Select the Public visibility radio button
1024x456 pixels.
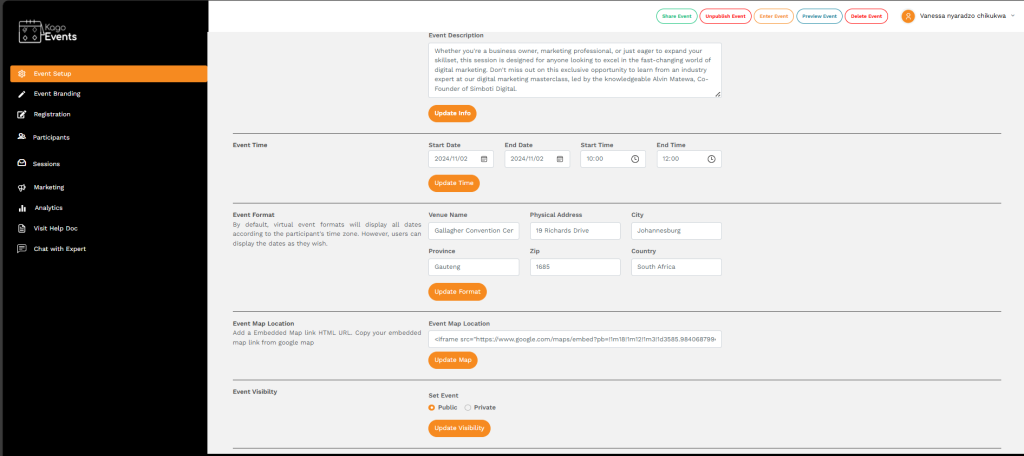pos(432,408)
